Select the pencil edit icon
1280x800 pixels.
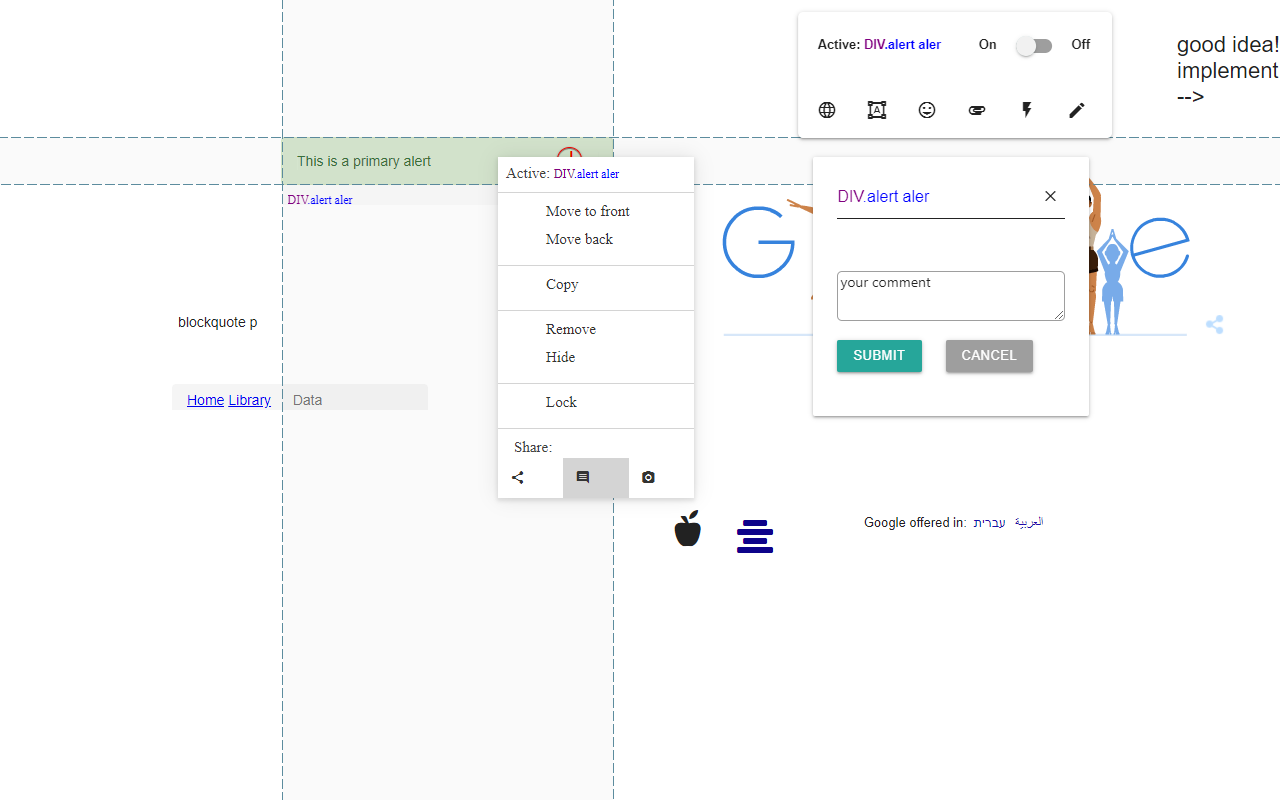(x=1077, y=110)
